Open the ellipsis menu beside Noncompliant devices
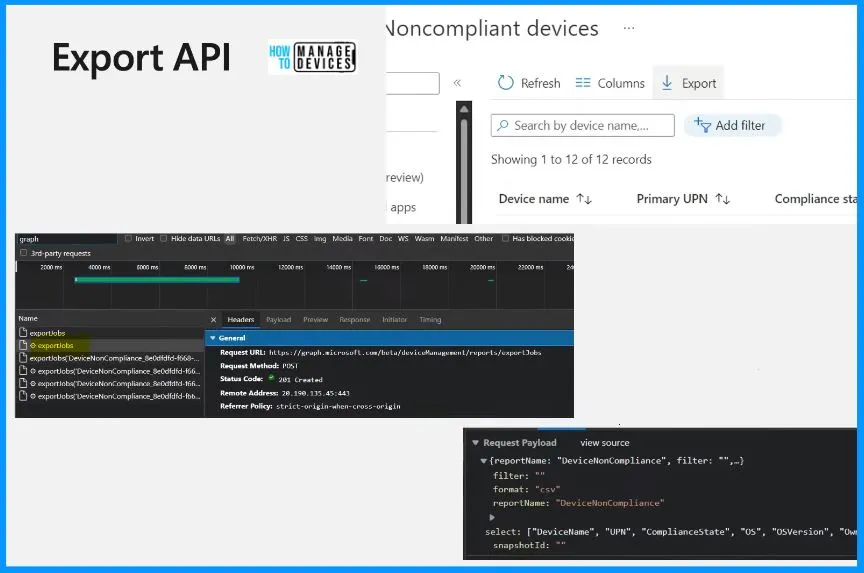The width and height of the screenshot is (864, 573). pyautogui.click(x=629, y=28)
